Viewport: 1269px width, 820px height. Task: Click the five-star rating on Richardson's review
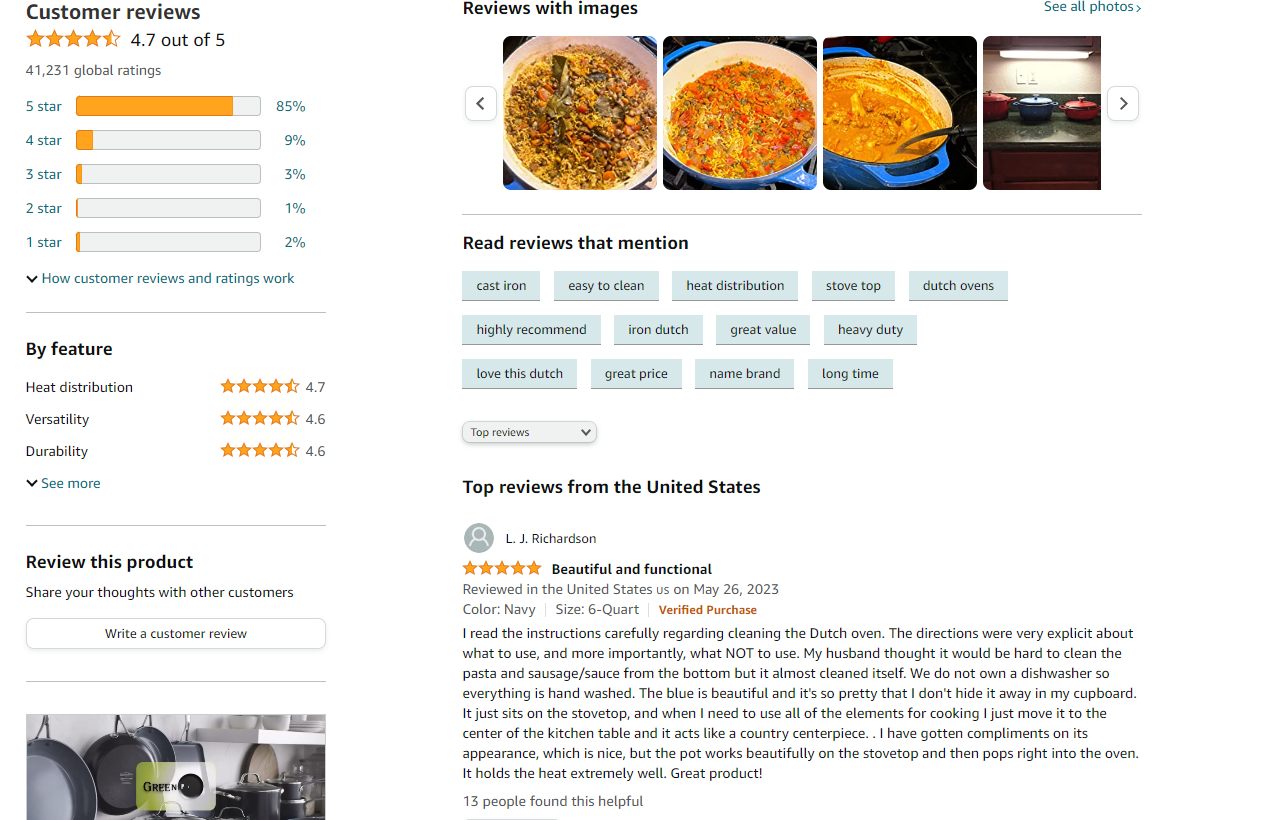(x=502, y=568)
